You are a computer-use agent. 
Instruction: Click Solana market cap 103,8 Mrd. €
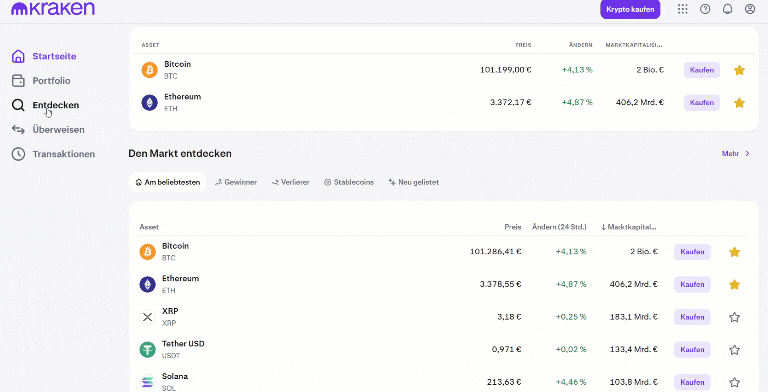[x=633, y=382]
